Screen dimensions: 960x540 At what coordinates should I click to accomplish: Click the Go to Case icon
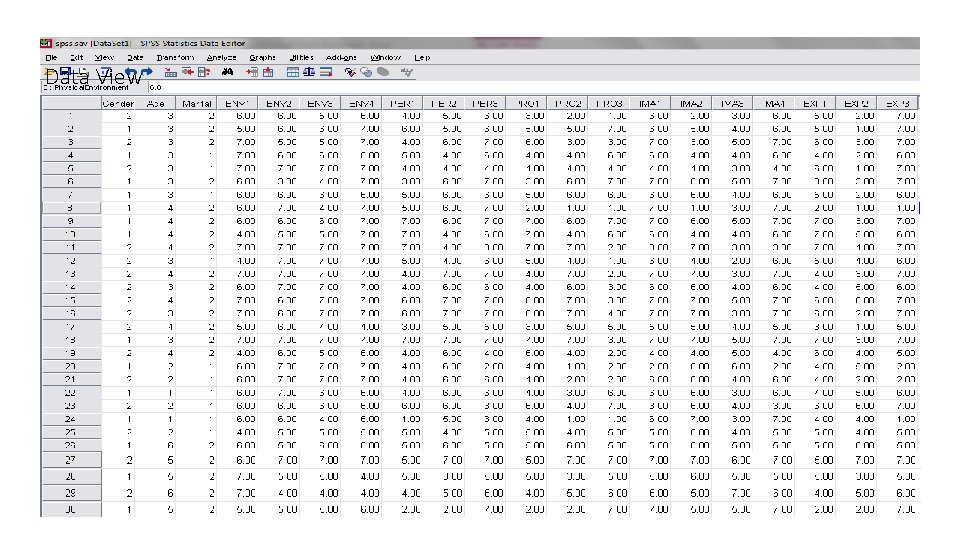coord(170,72)
